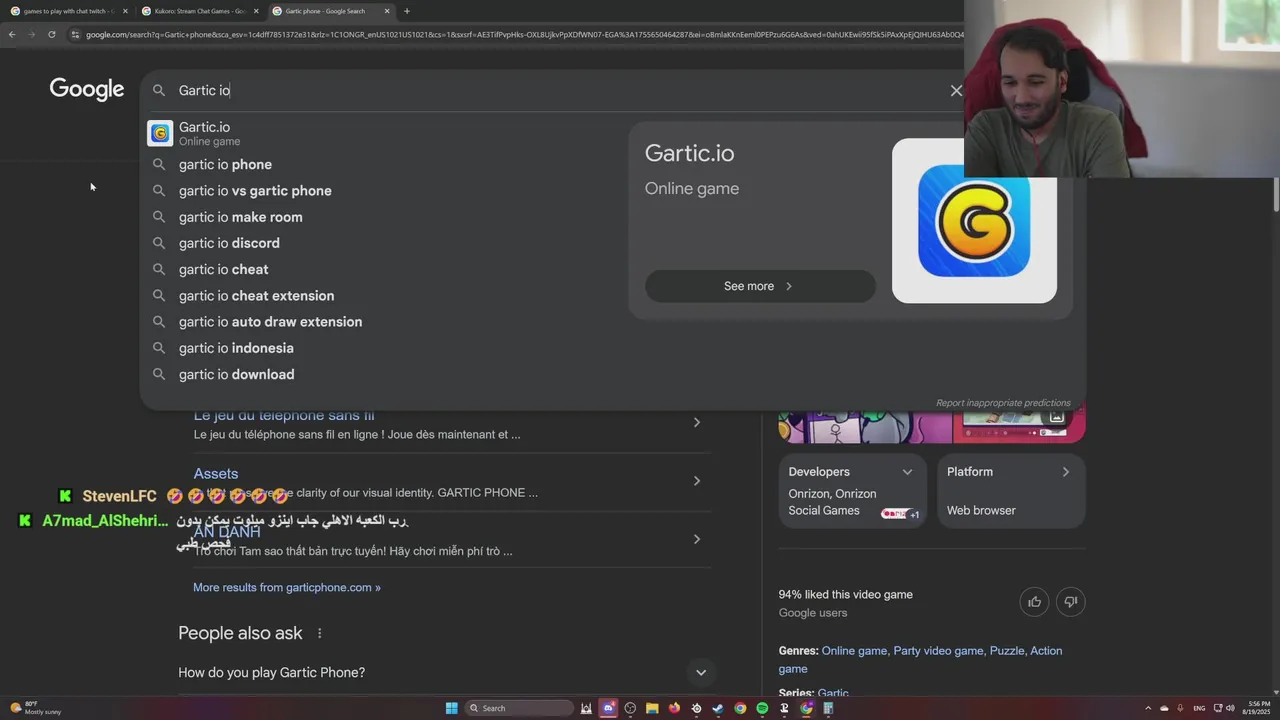
Task: Clear the search box with the X
Action: pyautogui.click(x=956, y=90)
